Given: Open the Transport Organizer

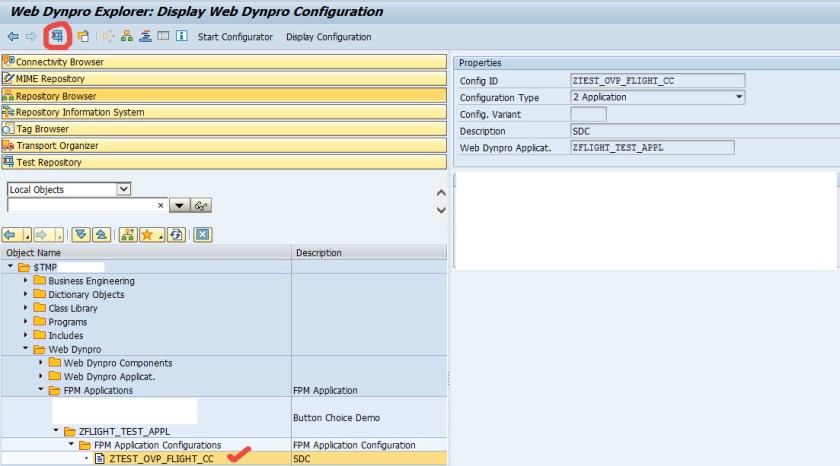Looking at the screenshot, I should click(x=224, y=146).
